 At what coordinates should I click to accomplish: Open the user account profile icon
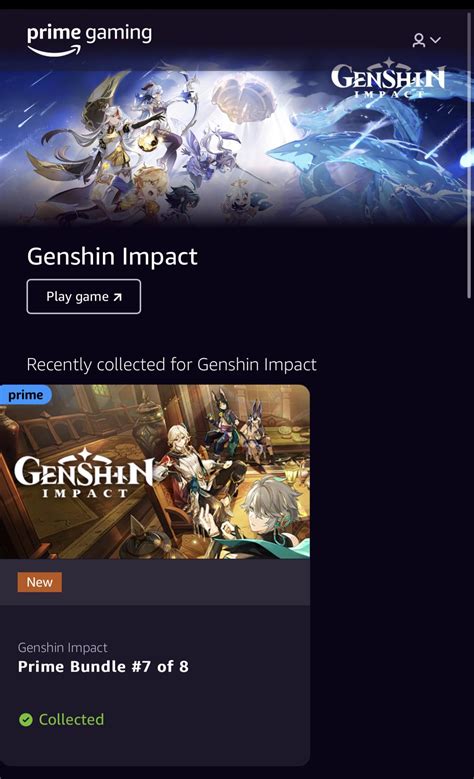[419, 40]
